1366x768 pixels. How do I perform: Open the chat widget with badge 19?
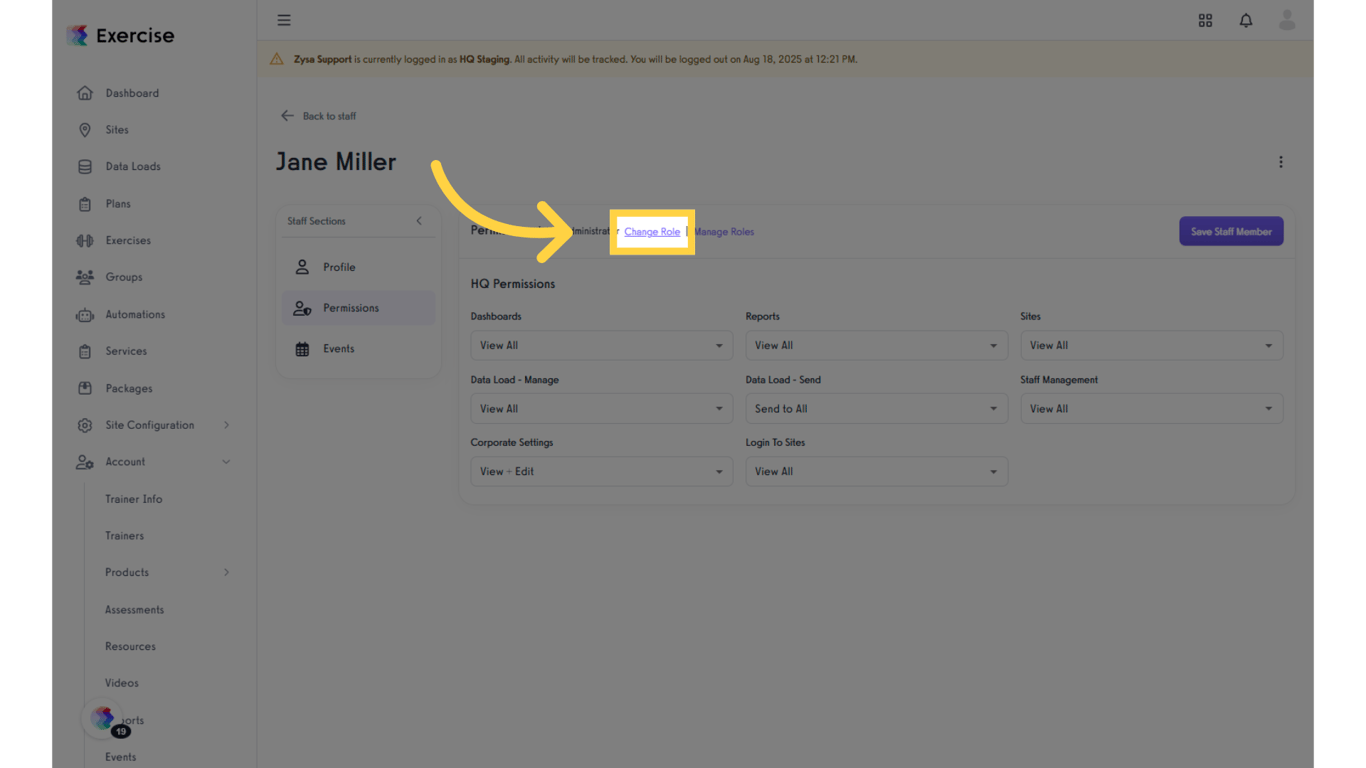point(104,718)
